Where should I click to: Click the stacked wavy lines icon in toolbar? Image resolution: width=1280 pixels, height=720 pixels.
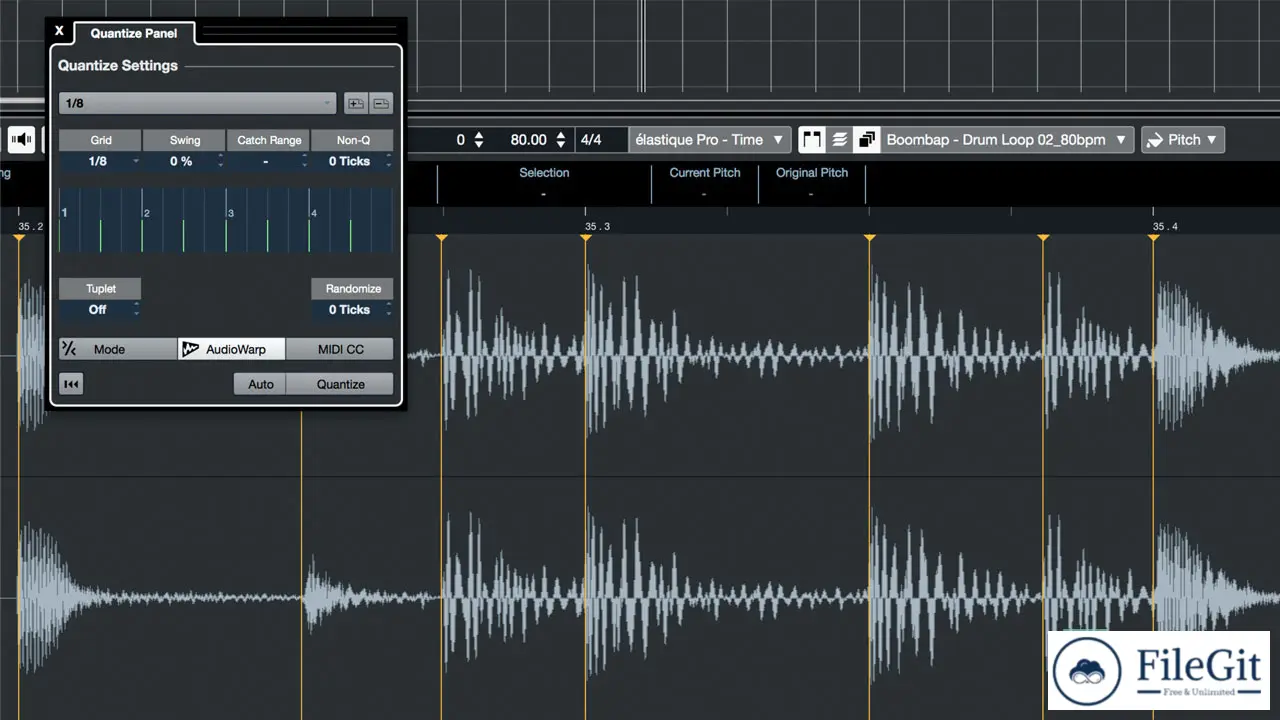839,140
